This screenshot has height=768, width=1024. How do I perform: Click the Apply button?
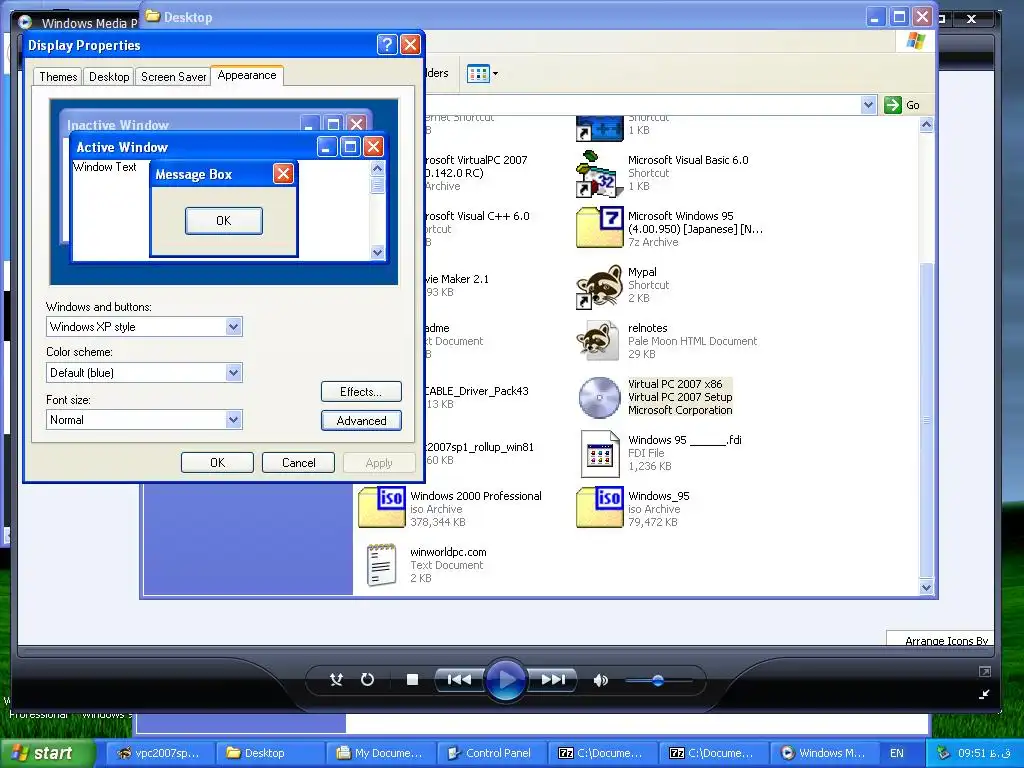pos(379,462)
